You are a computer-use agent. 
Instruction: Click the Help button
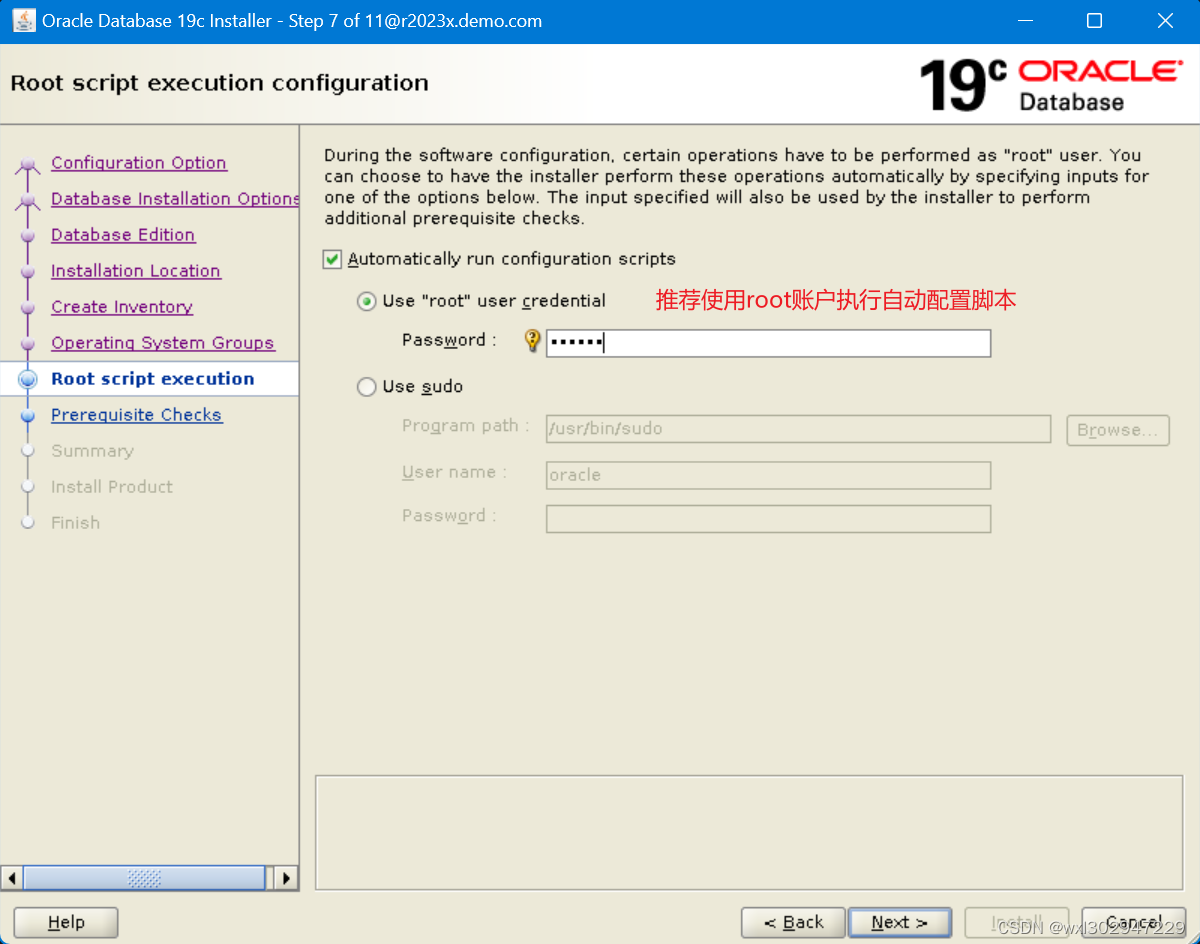[66, 922]
